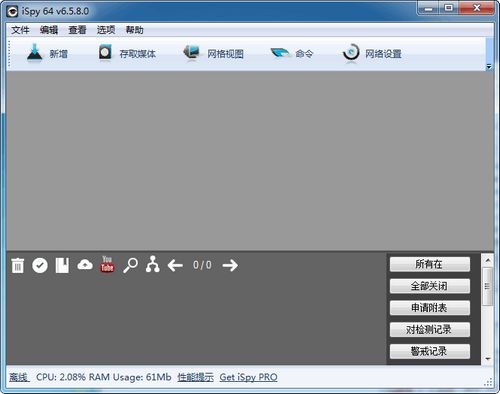
Task: Click the select-all checkmark icon
Action: (x=40, y=265)
